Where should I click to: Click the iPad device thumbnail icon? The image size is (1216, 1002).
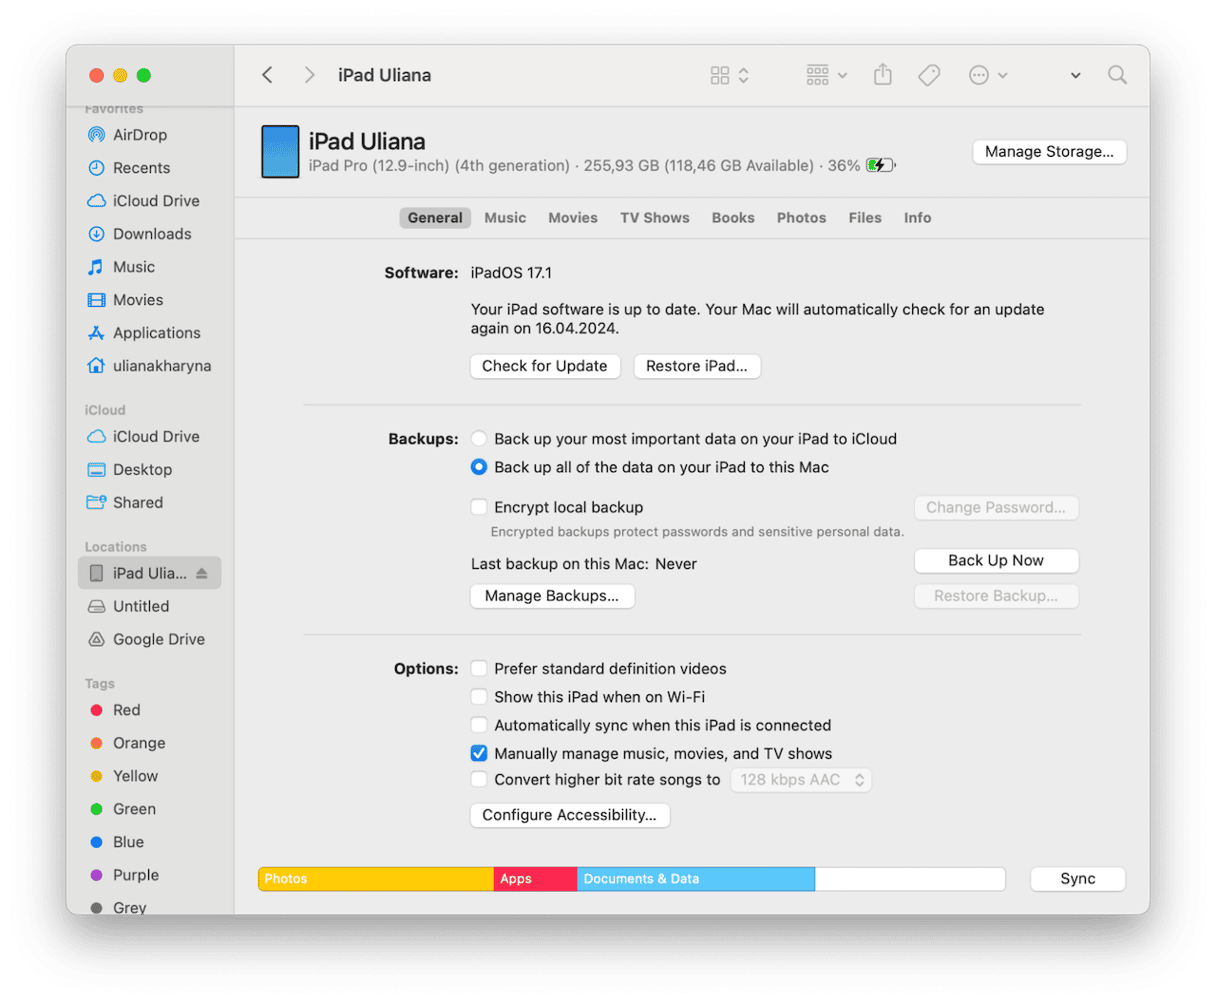[x=280, y=152]
